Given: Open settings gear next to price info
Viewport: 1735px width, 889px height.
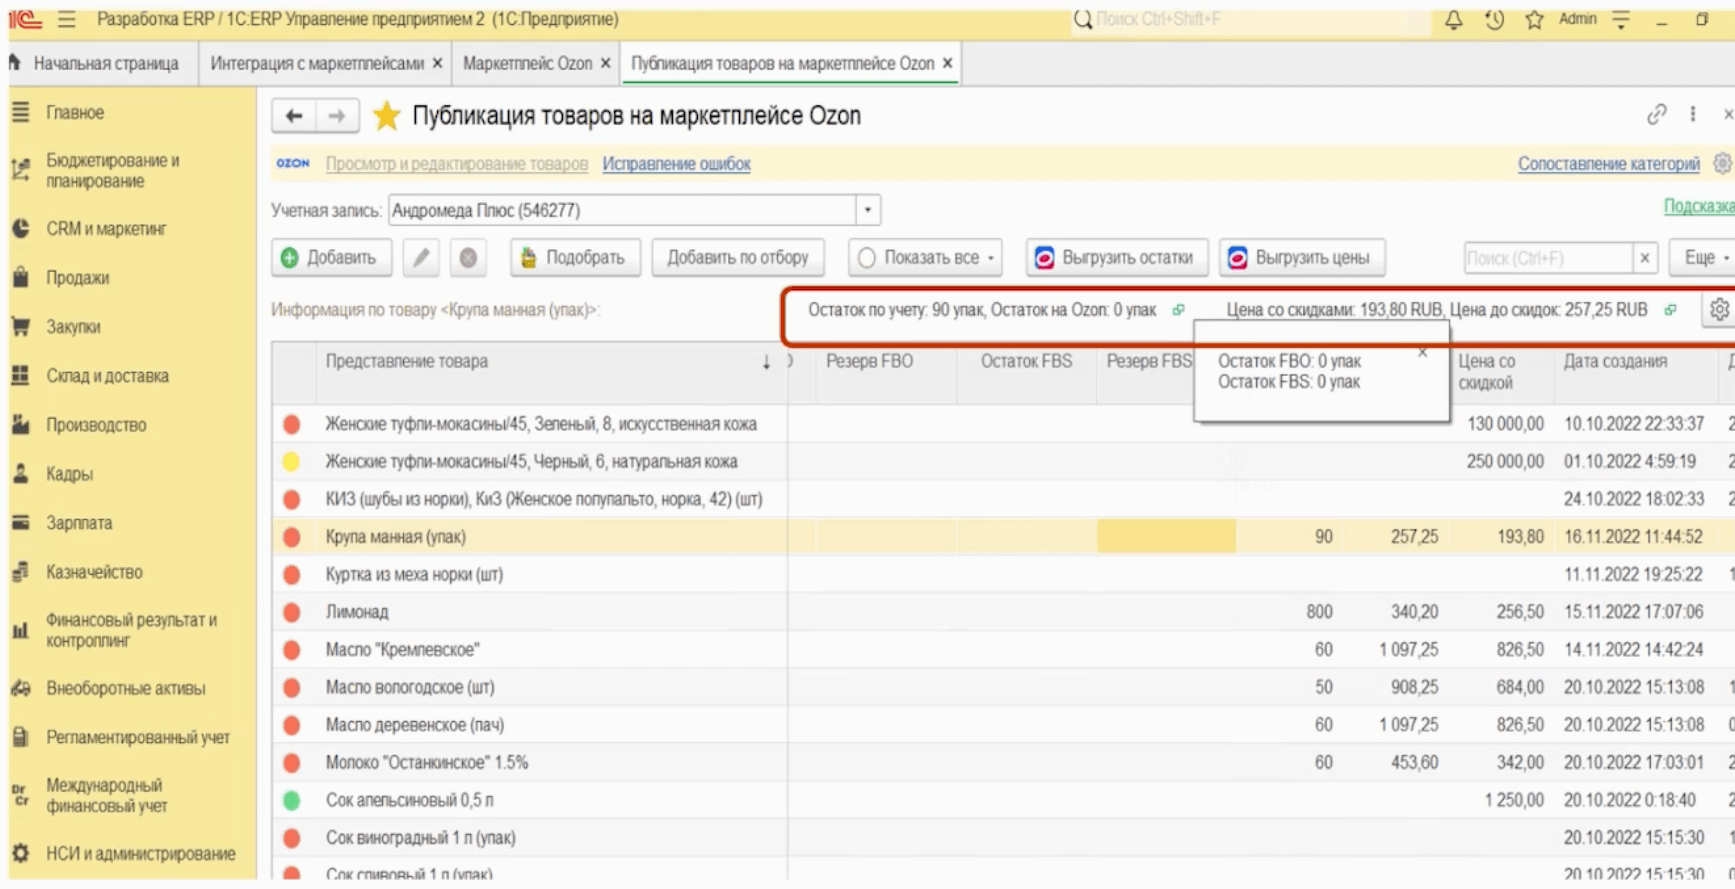Looking at the screenshot, I should [x=1719, y=310].
